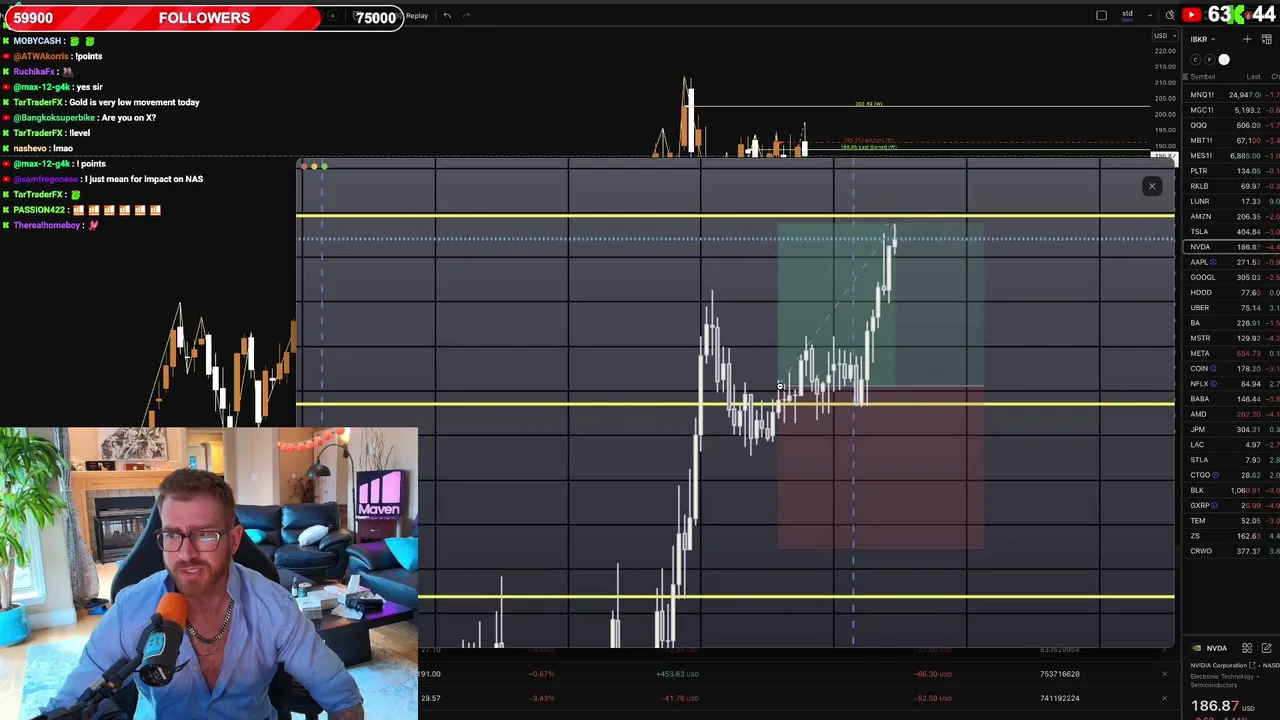Select AMD in the watchlist
The width and height of the screenshot is (1280, 720).
pyautogui.click(x=1232, y=414)
